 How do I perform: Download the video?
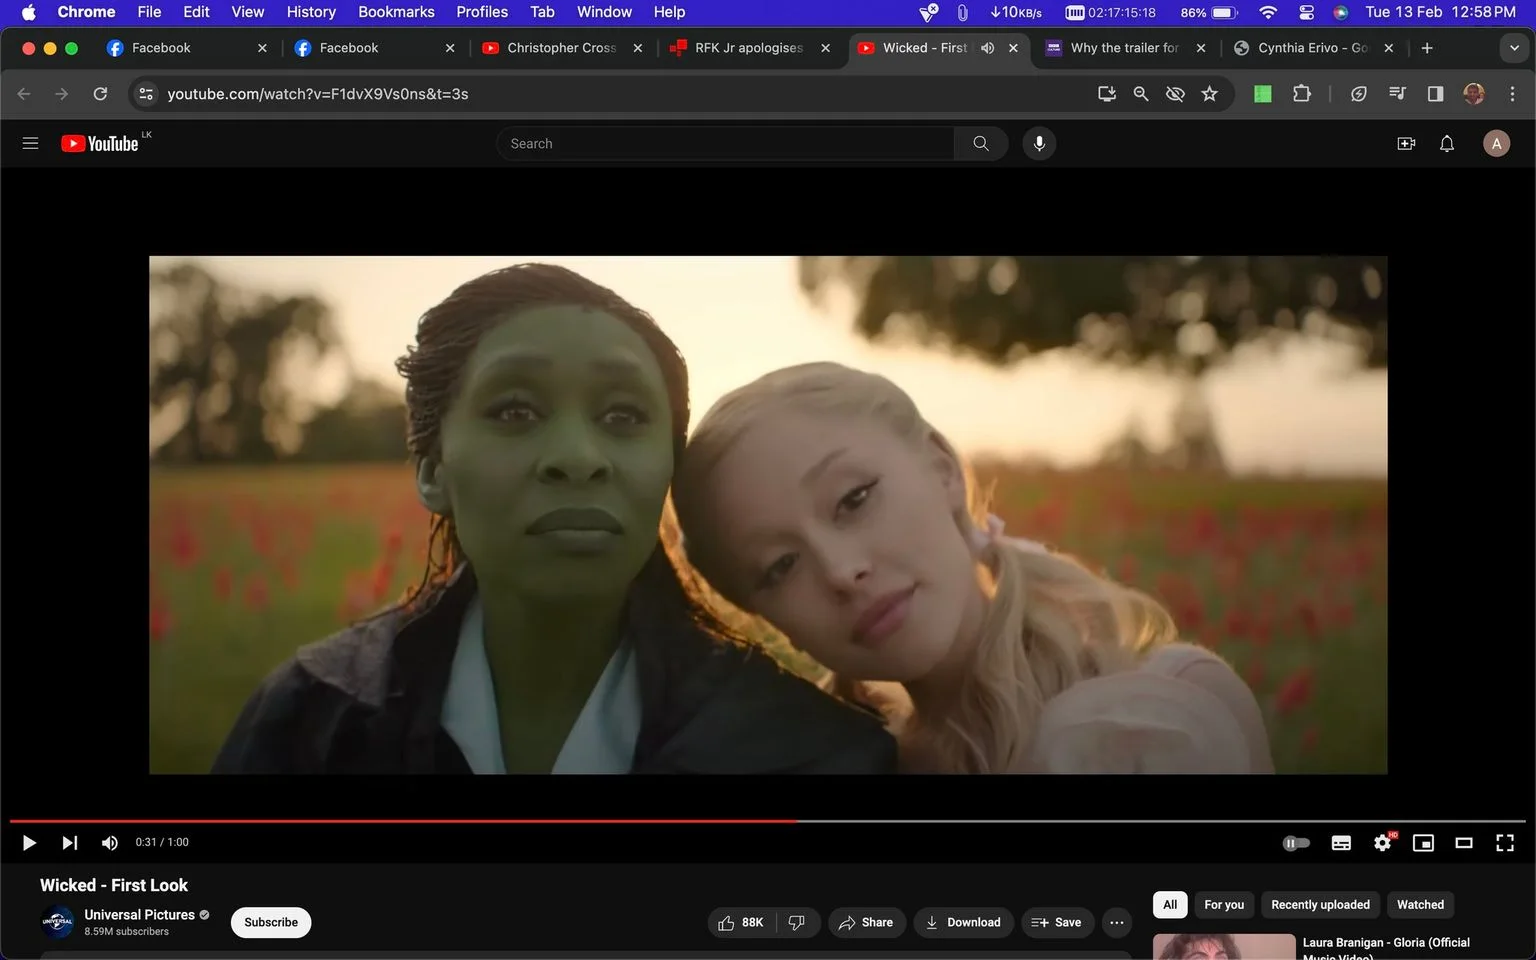(x=963, y=922)
